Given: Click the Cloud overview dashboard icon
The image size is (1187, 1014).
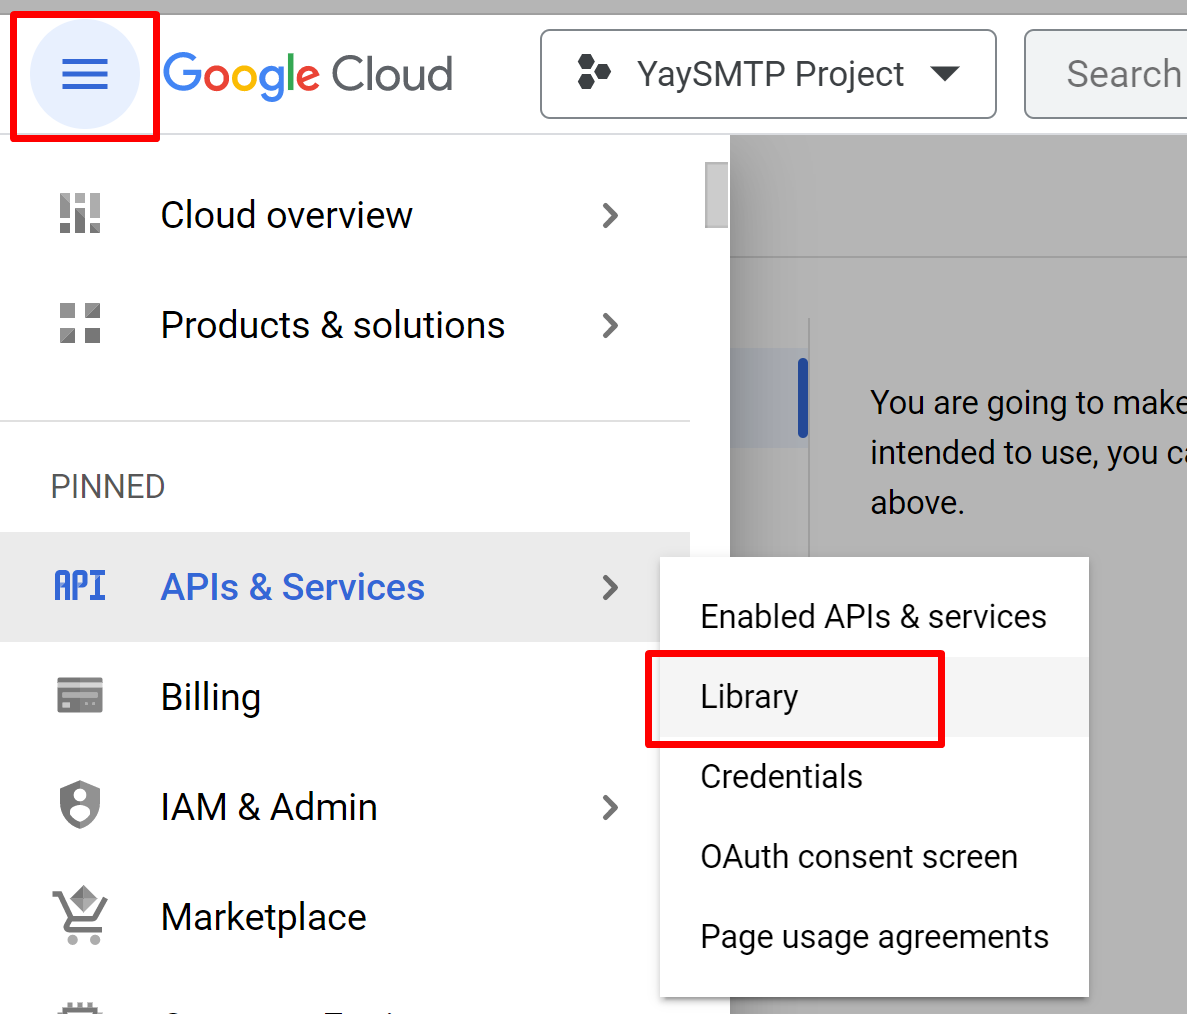Looking at the screenshot, I should pos(80,214).
